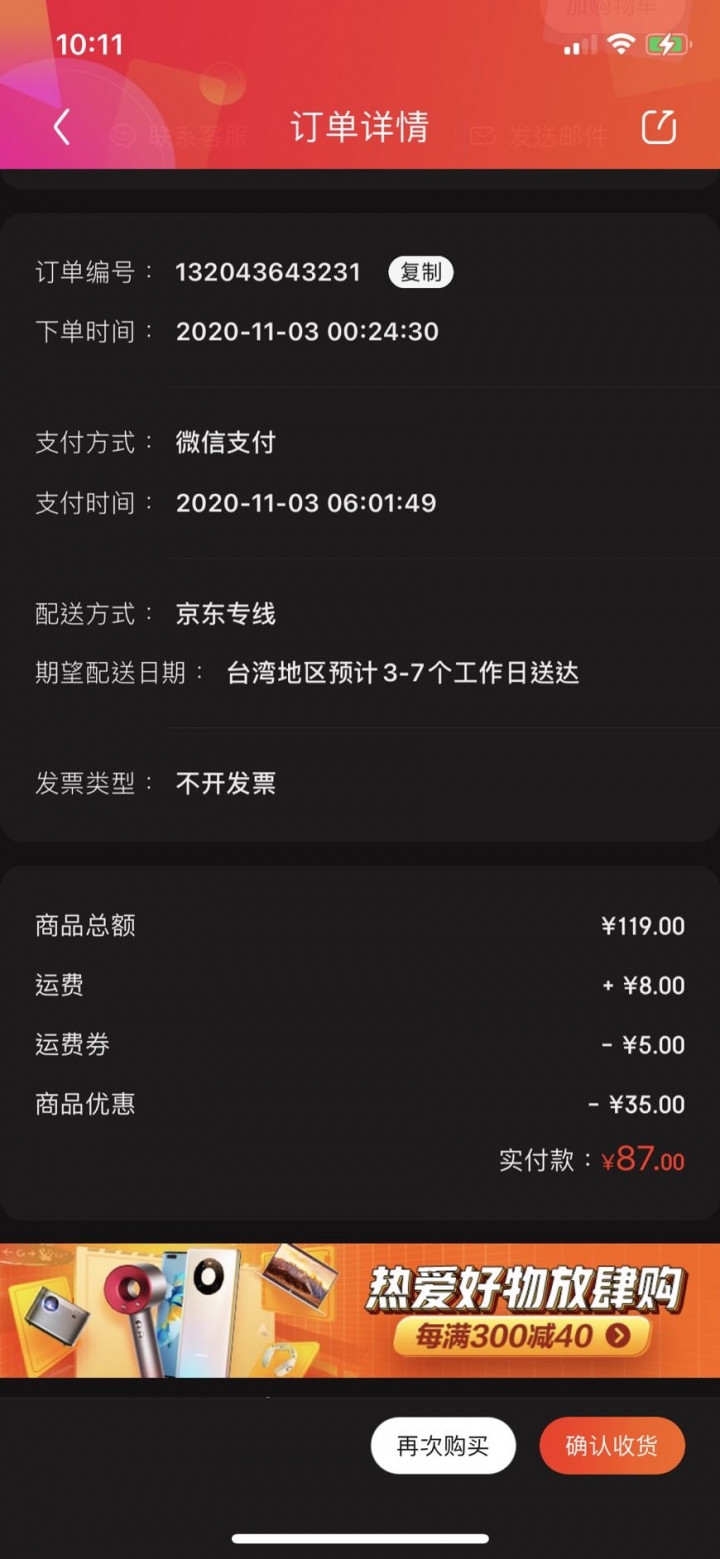Tap the charging battery status icon
Image resolution: width=720 pixels, height=1559 pixels.
pos(668,44)
